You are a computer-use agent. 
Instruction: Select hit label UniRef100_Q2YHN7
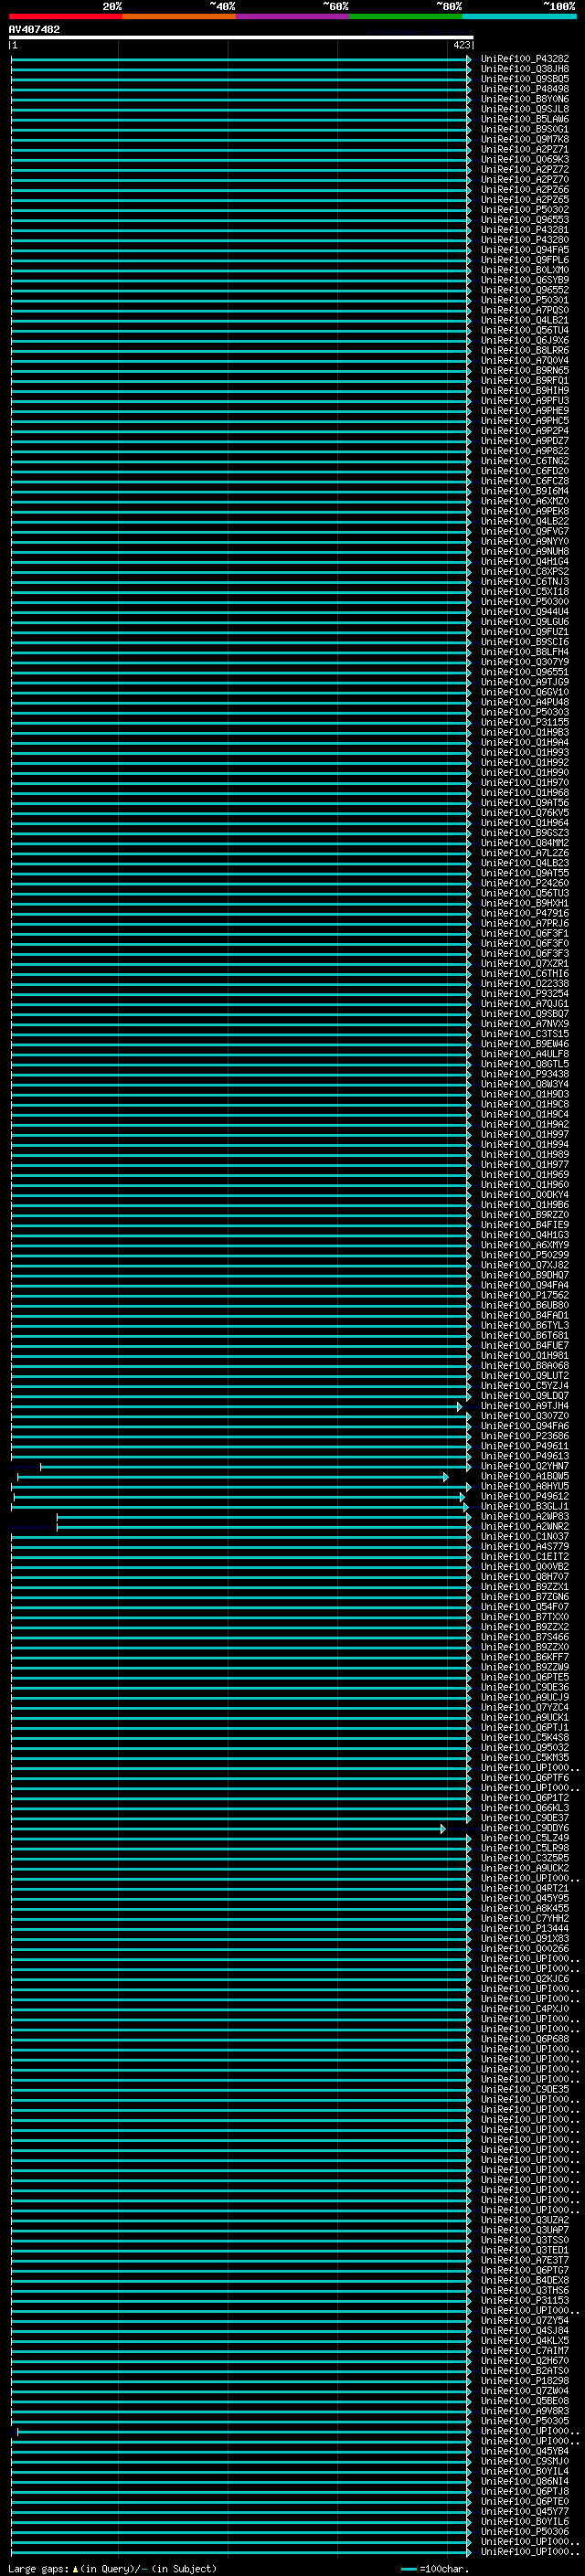coord(524,1467)
